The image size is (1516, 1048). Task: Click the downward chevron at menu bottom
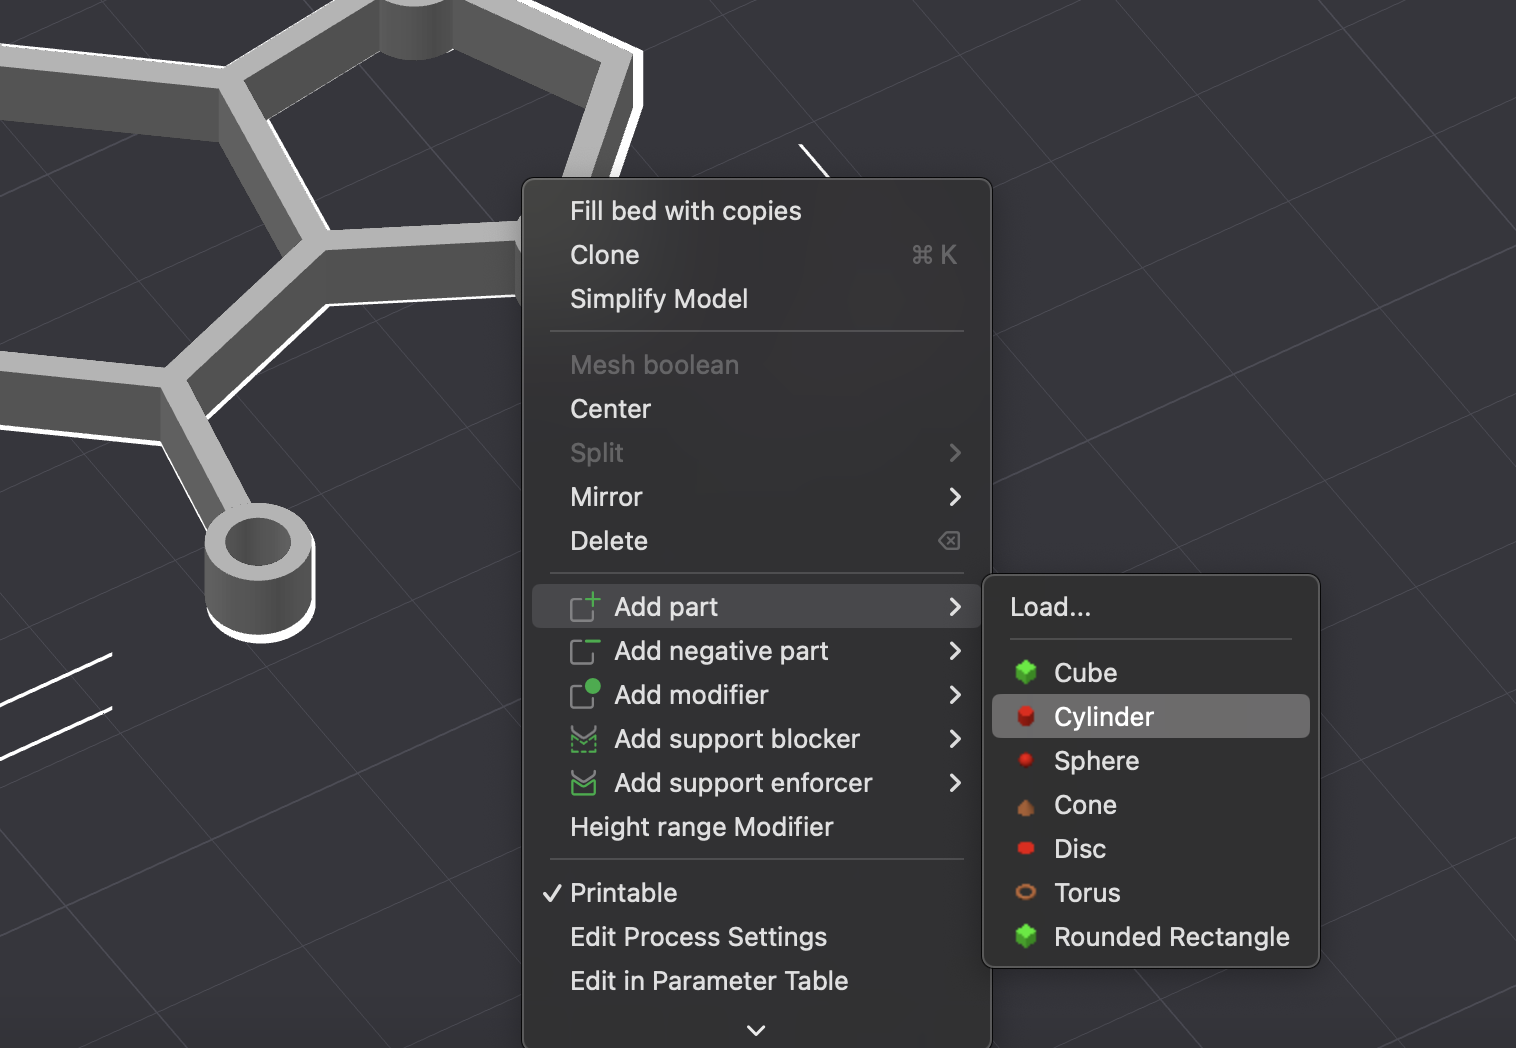[x=756, y=1030]
